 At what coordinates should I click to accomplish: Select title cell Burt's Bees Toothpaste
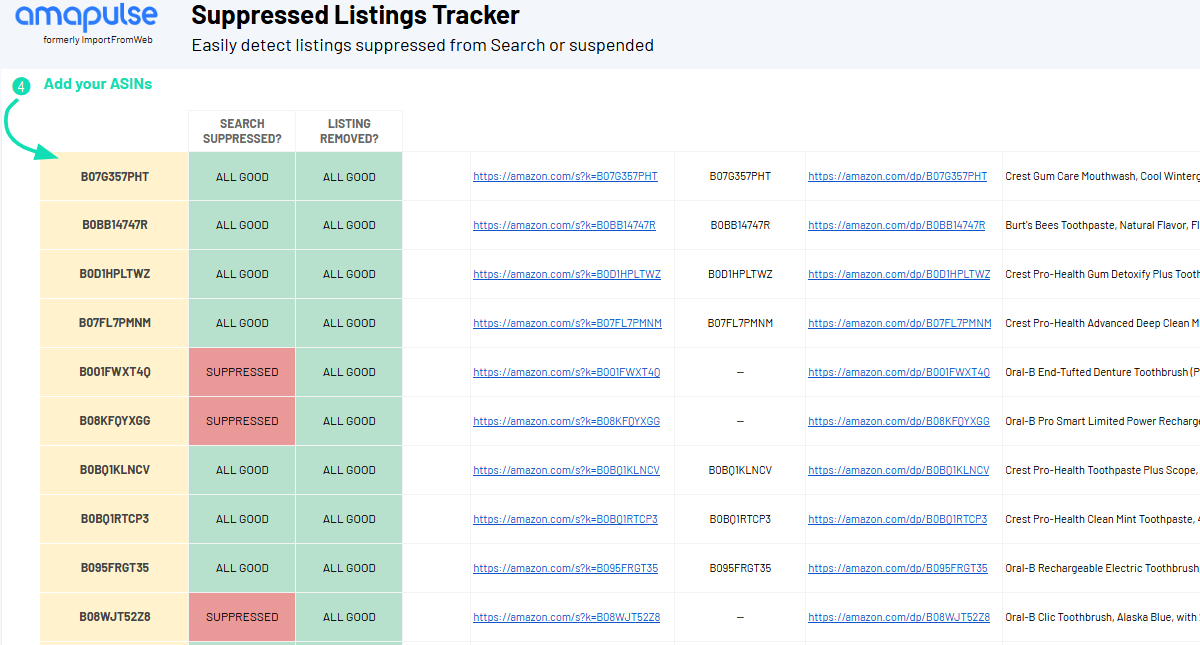(1102, 225)
